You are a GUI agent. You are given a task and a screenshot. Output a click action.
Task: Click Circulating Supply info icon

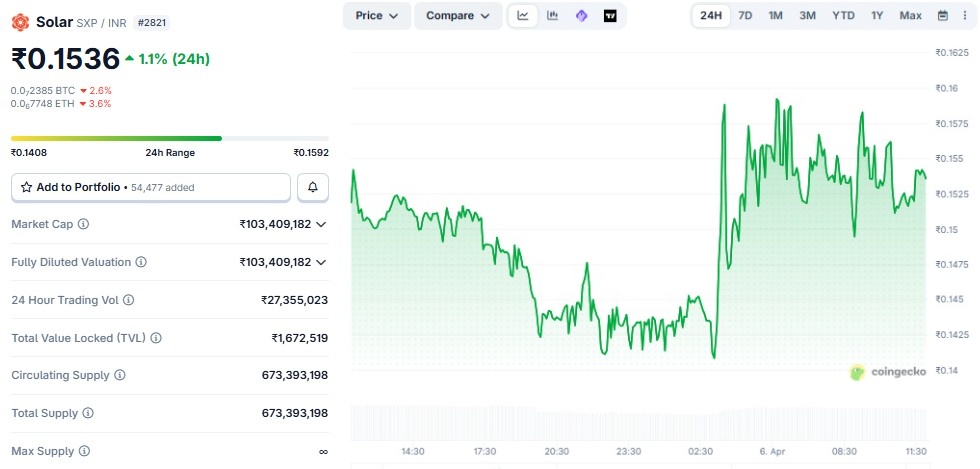(x=120, y=375)
